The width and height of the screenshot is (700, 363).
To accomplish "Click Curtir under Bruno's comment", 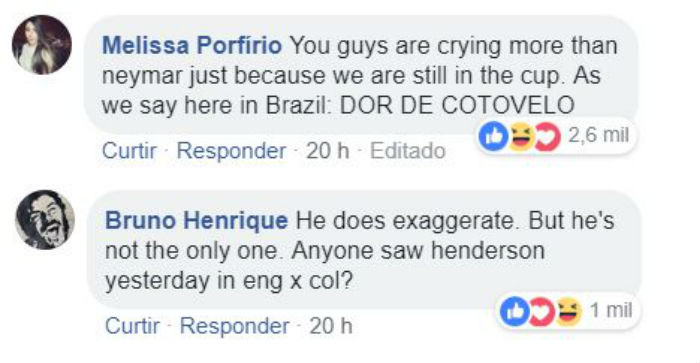I will (x=133, y=325).
